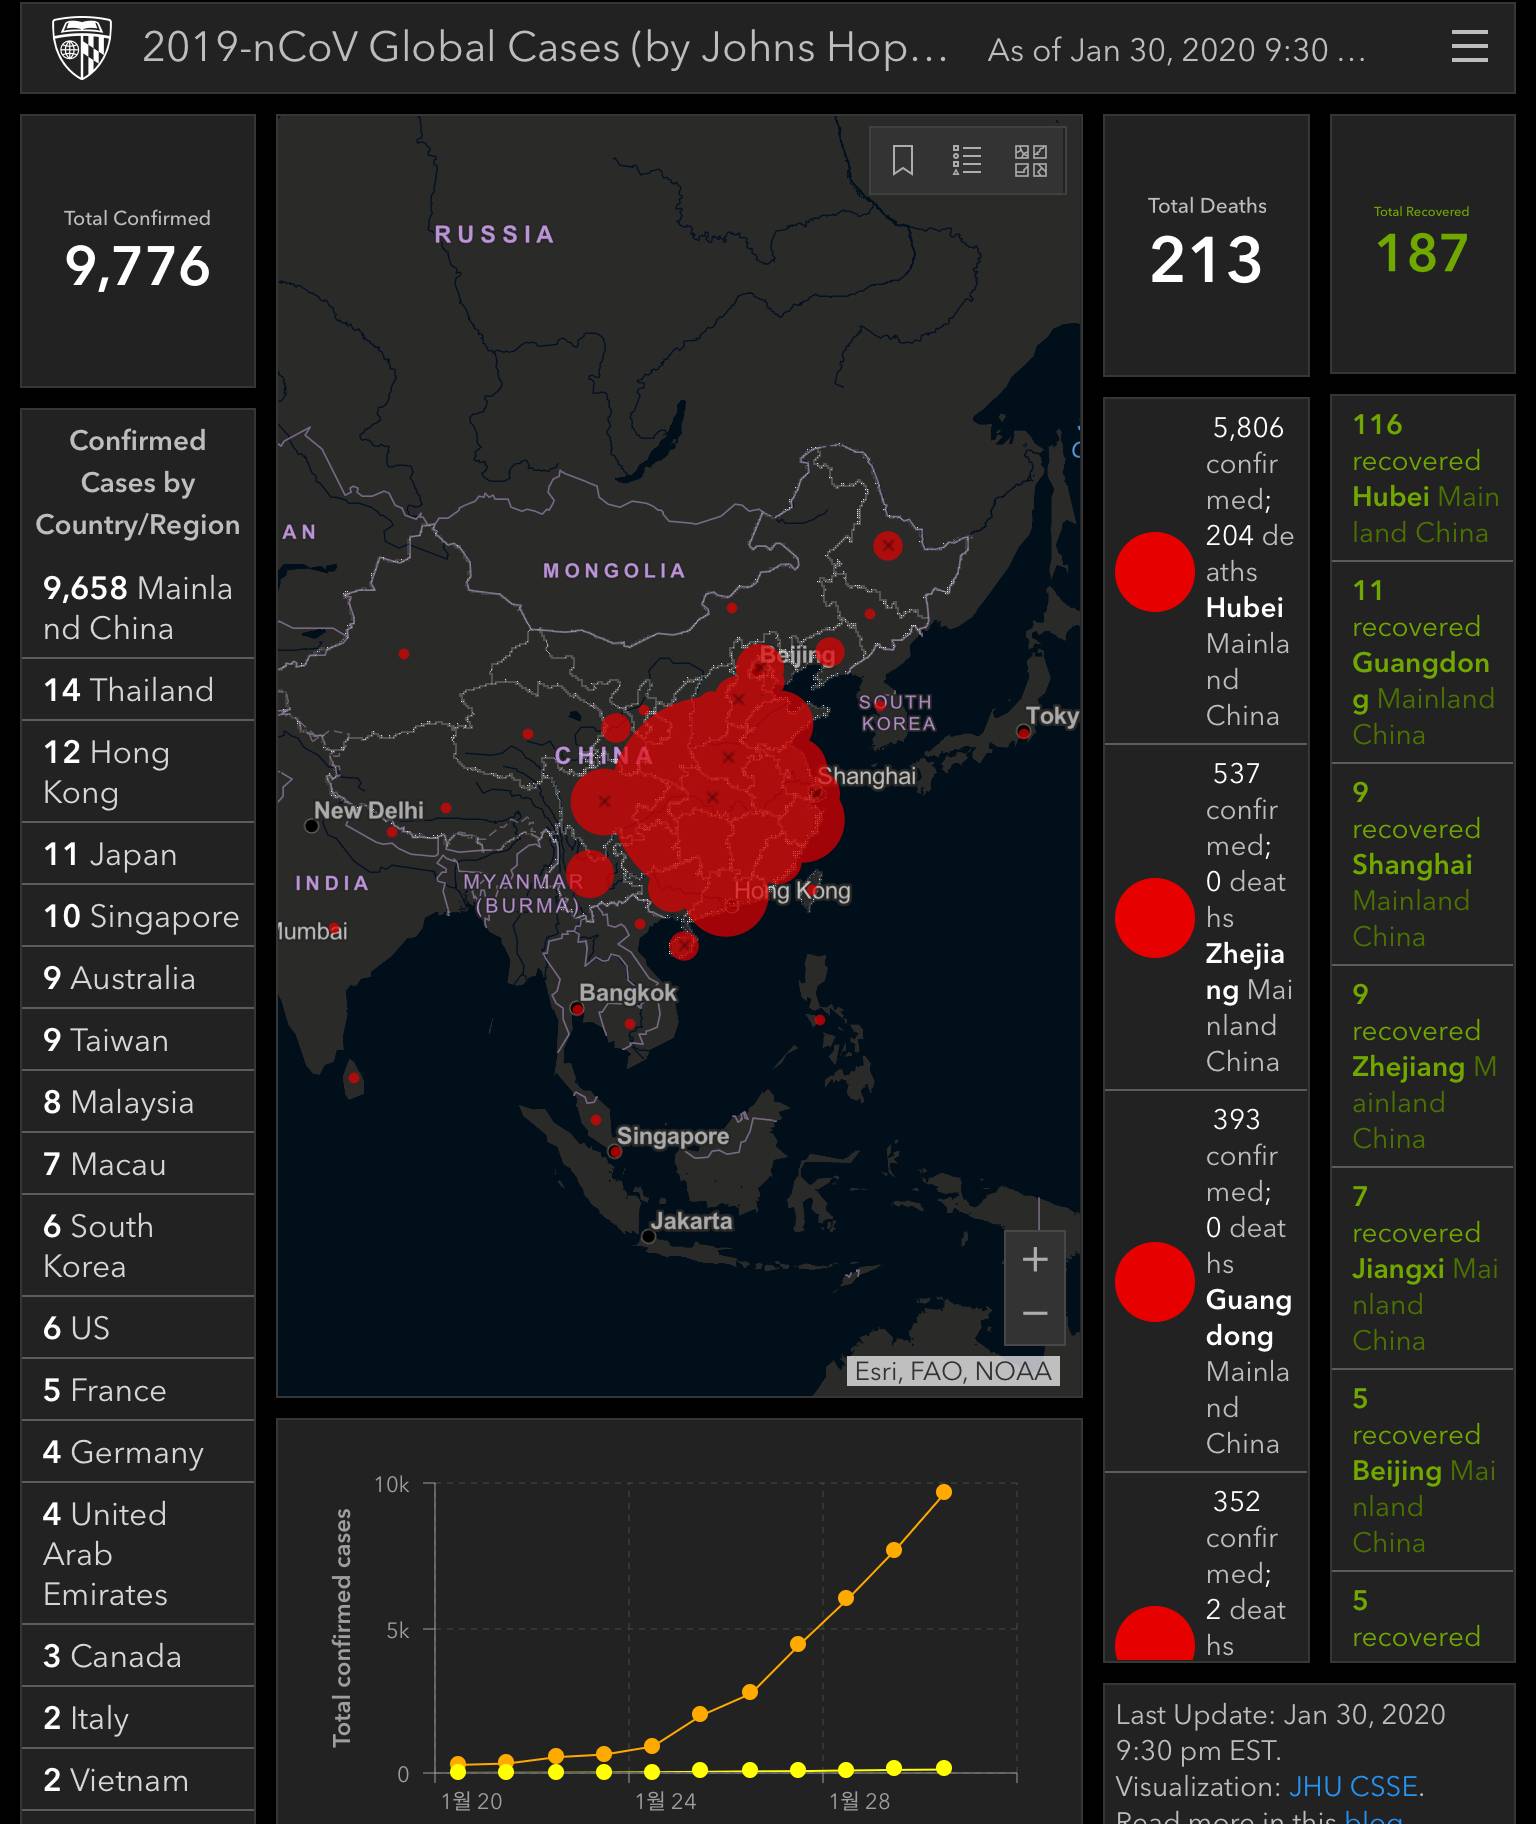Open the basemap gallery grid icon
1536x1824 pixels.
1030,160
